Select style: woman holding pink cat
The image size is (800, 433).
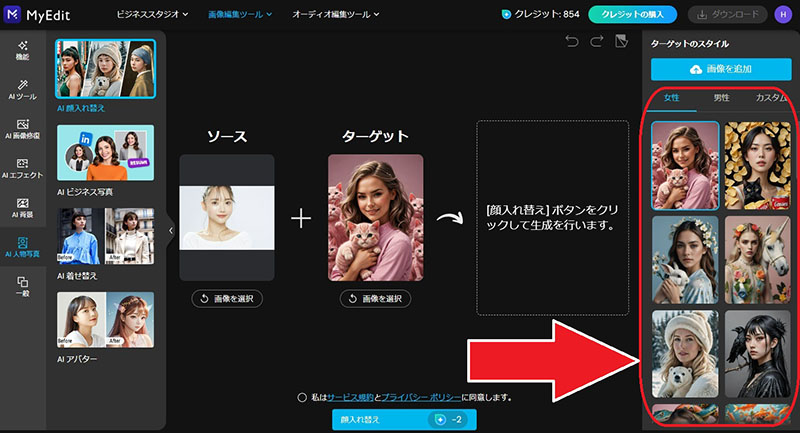pos(685,166)
